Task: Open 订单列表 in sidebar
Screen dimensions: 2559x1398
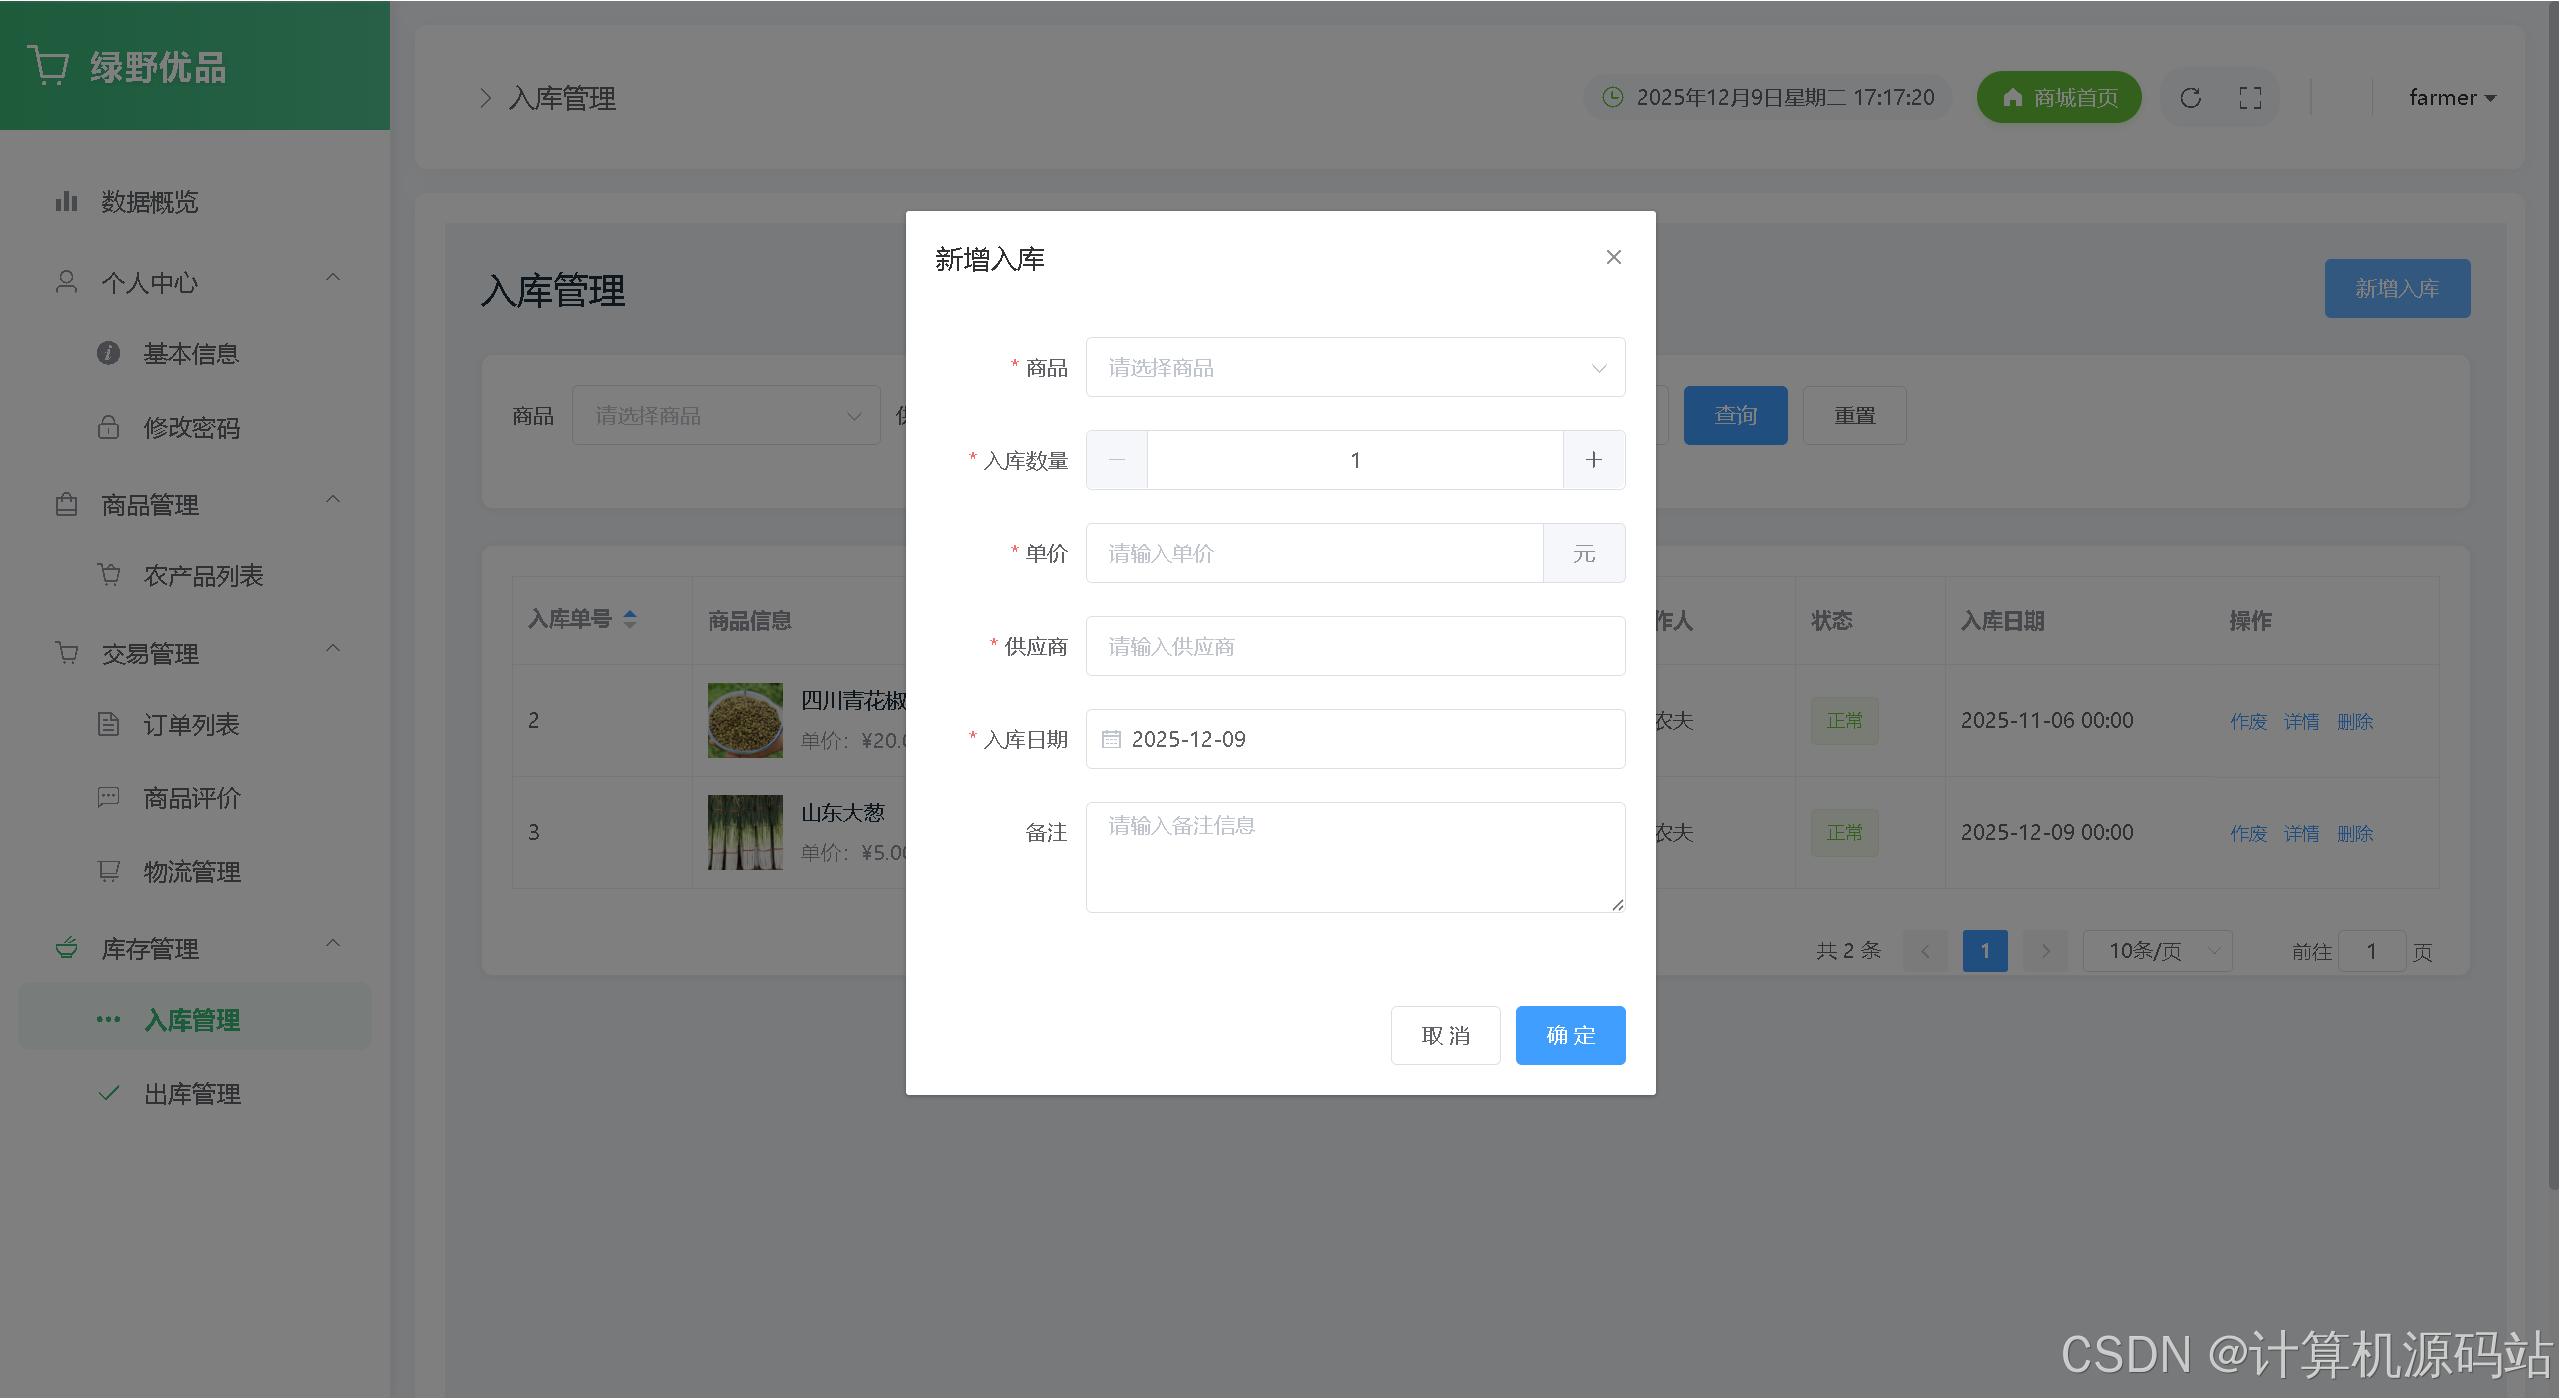Action: click(x=191, y=725)
